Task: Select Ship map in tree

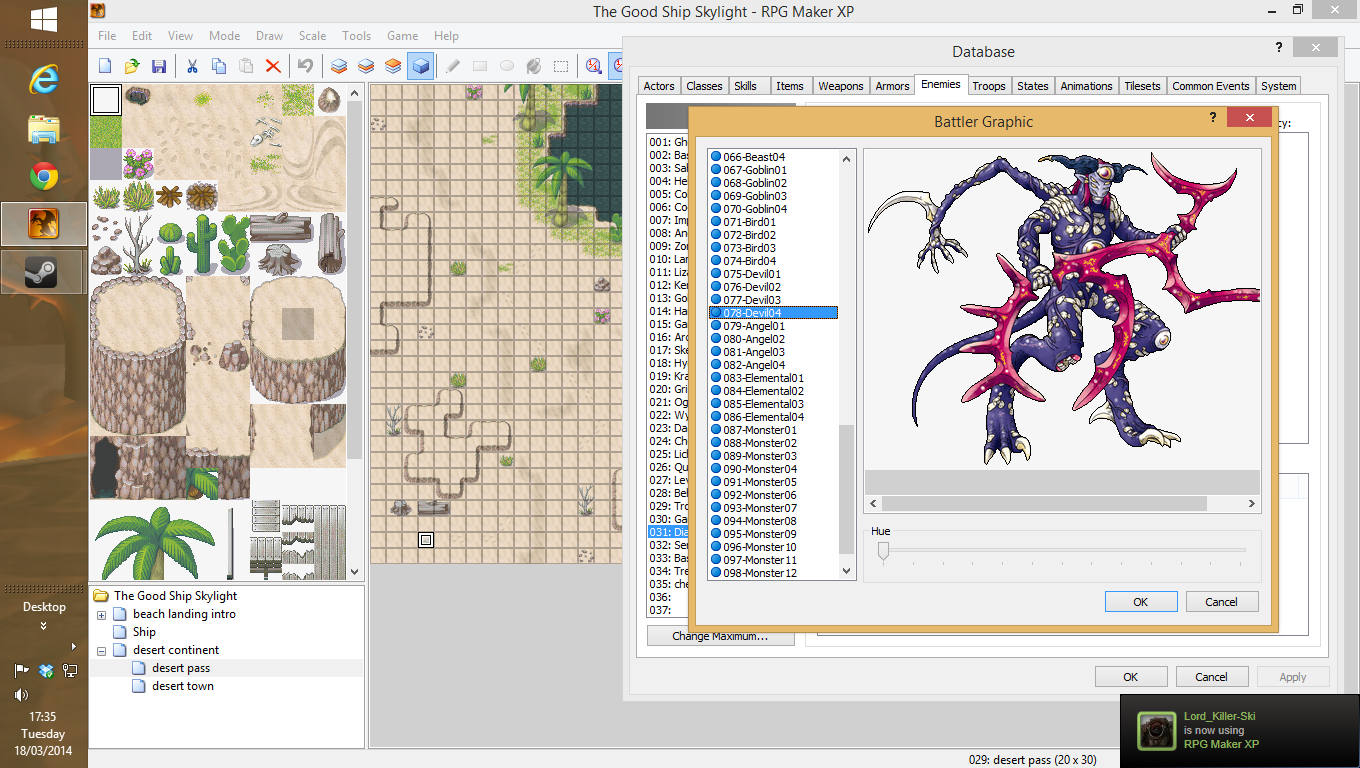Action: pyautogui.click(x=144, y=632)
